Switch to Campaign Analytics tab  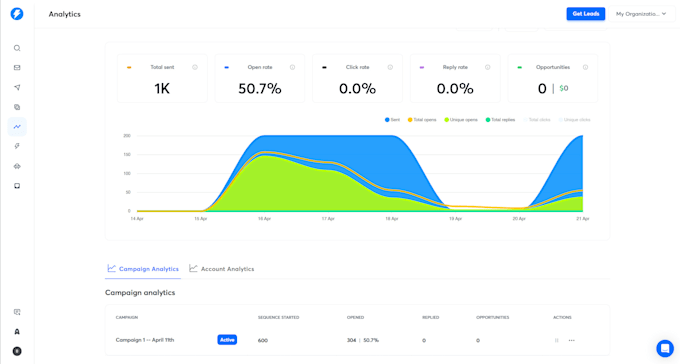click(143, 269)
